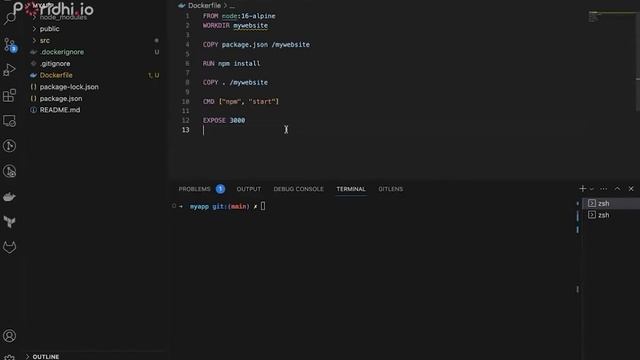640x360 pixels.
Task: Switch to the Debug Console tab
Action: tap(298, 189)
